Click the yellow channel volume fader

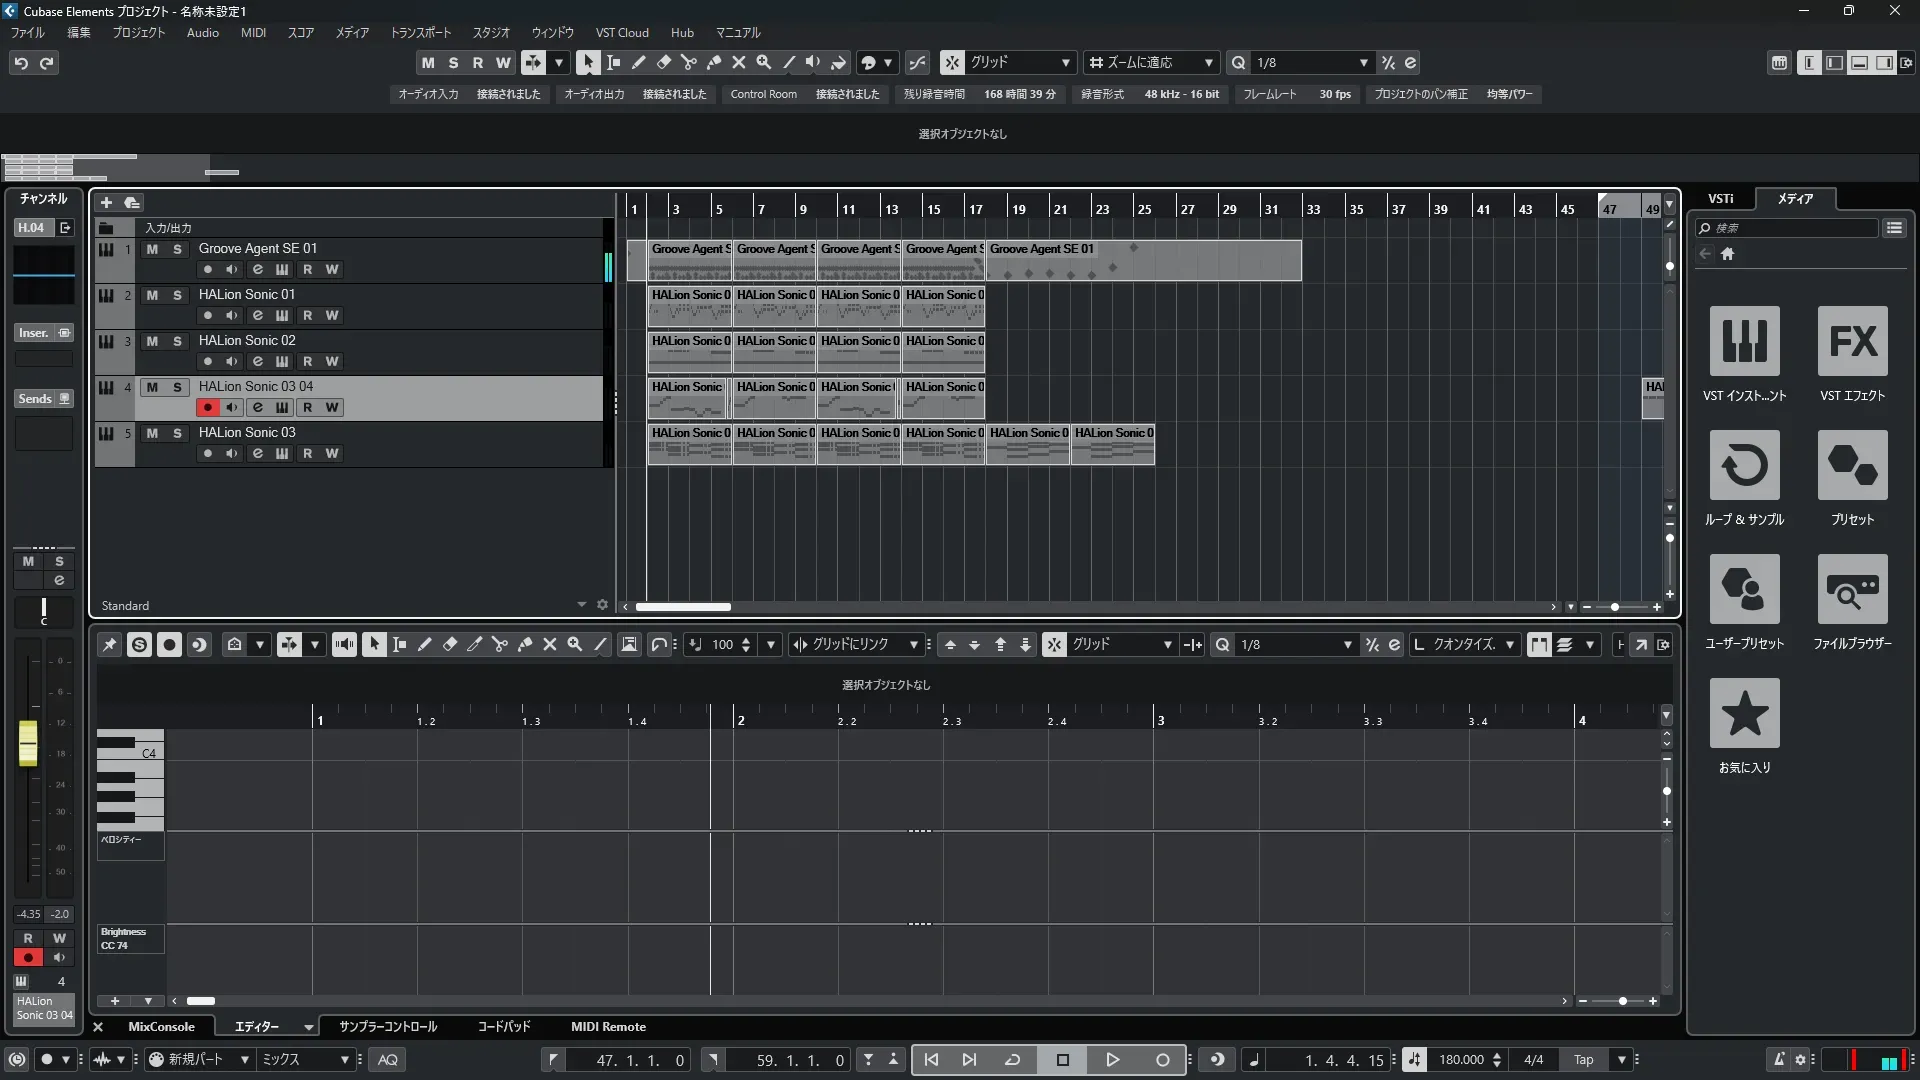(28, 743)
